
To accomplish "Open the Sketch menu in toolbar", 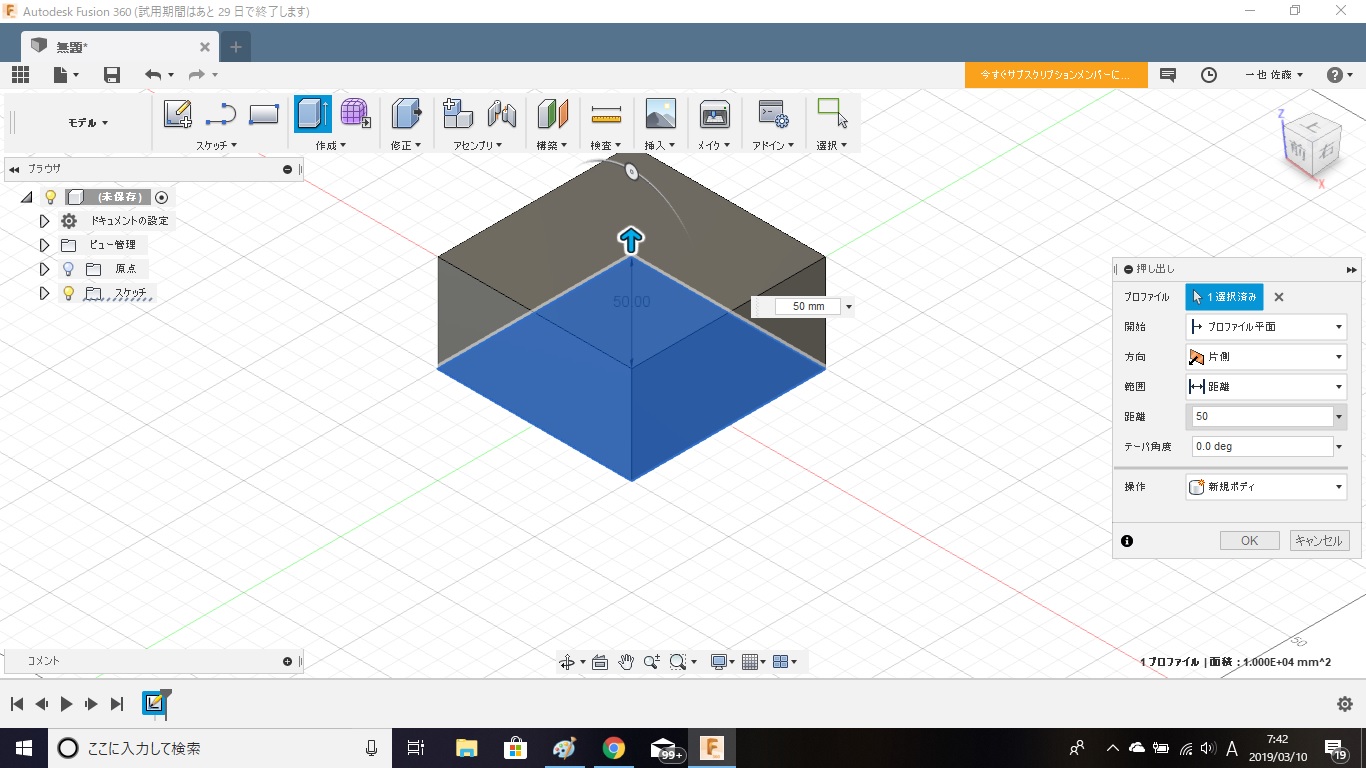I will coord(216,145).
